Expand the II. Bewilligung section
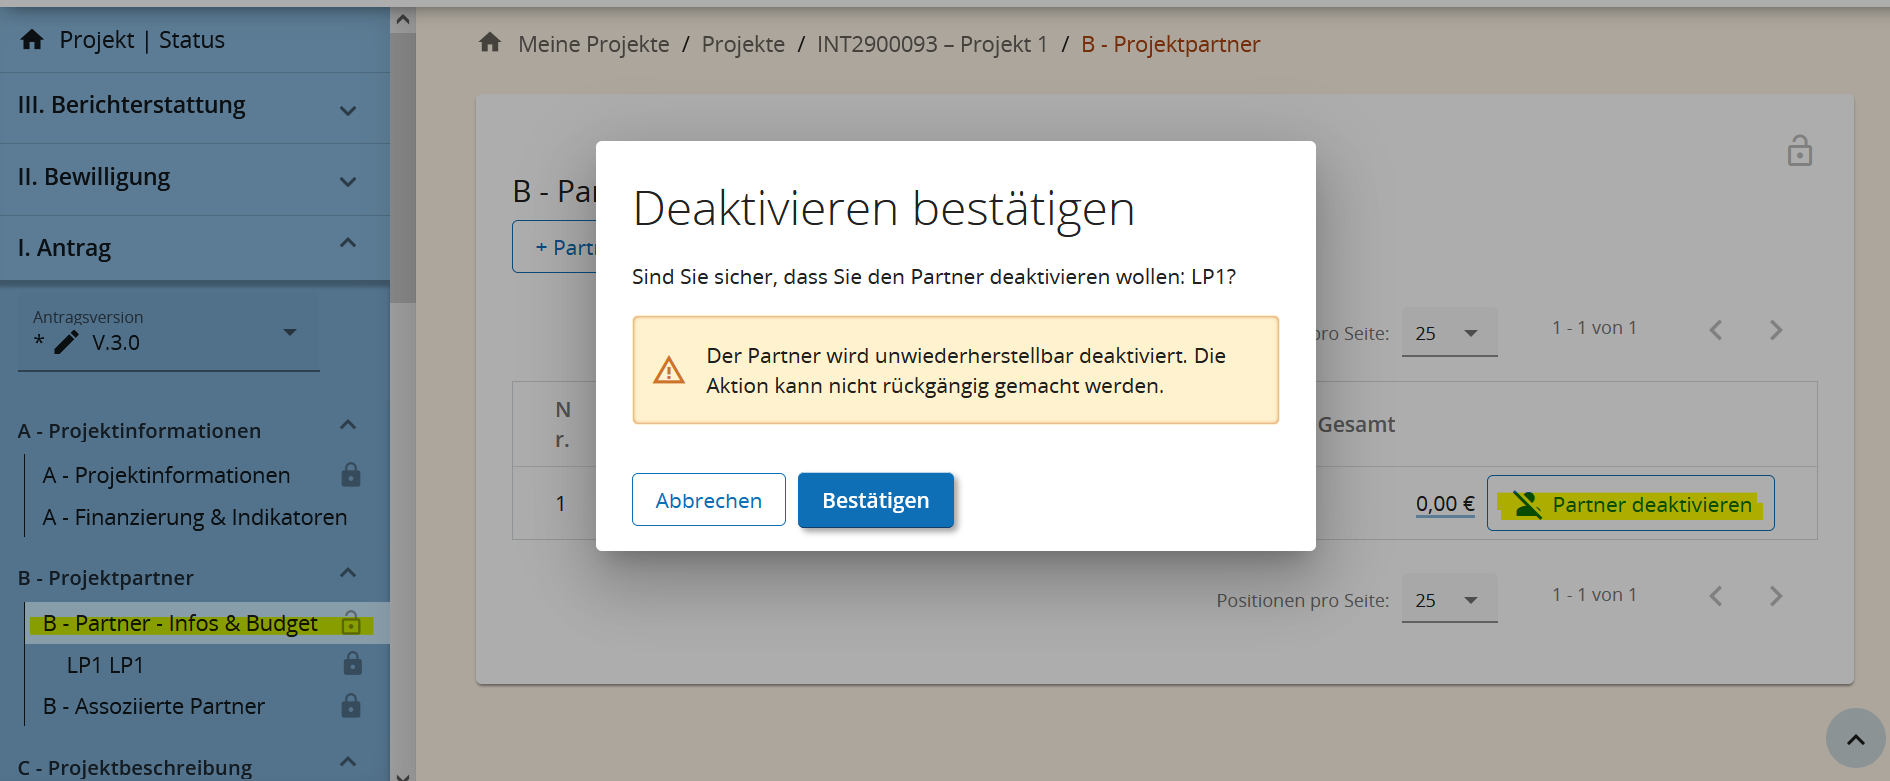The image size is (1890, 781). (347, 181)
